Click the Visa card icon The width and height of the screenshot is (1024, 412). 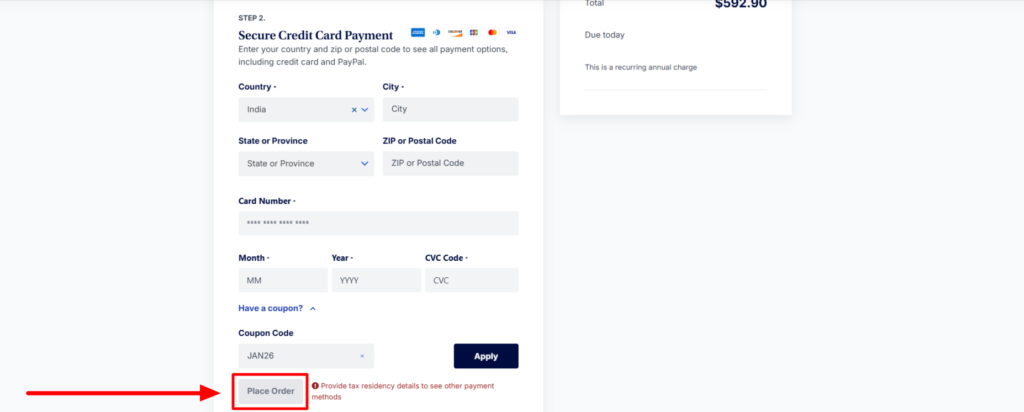point(511,33)
